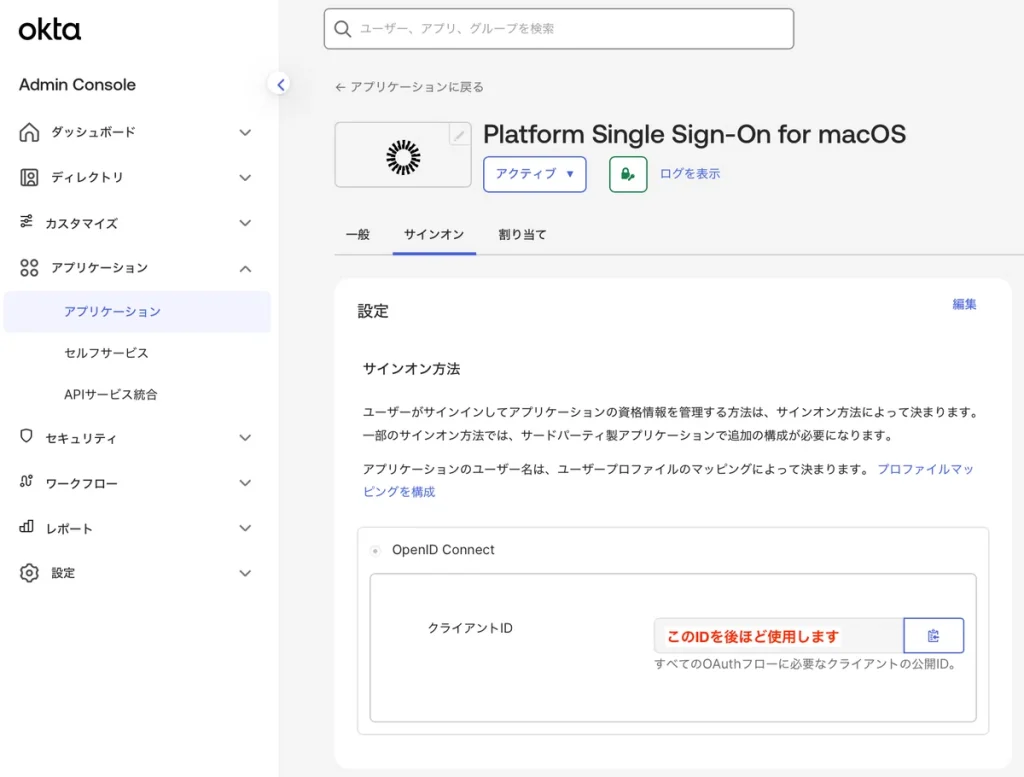The height and width of the screenshot is (777, 1024).
Task: Click the Okta logo
Action: (50, 30)
